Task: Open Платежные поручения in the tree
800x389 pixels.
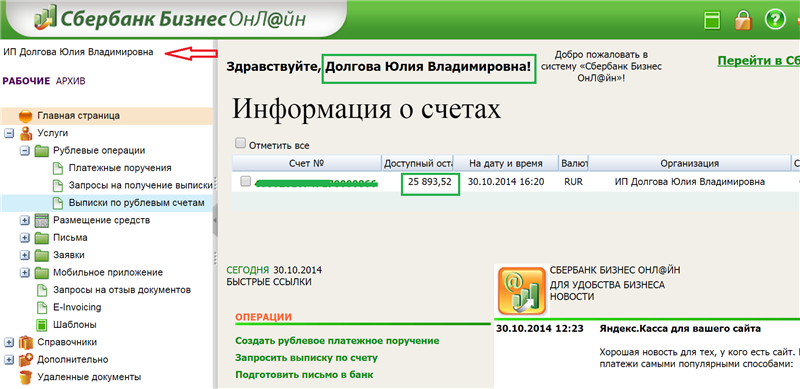Action: pos(120,168)
